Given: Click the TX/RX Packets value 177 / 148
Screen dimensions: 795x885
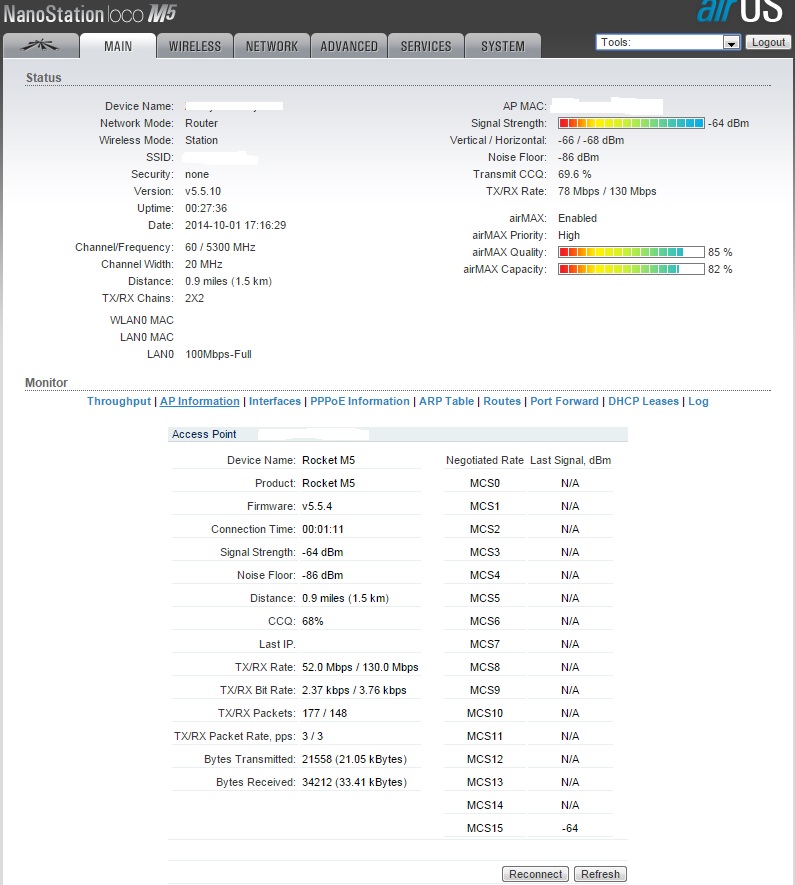Looking at the screenshot, I should click(324, 713).
